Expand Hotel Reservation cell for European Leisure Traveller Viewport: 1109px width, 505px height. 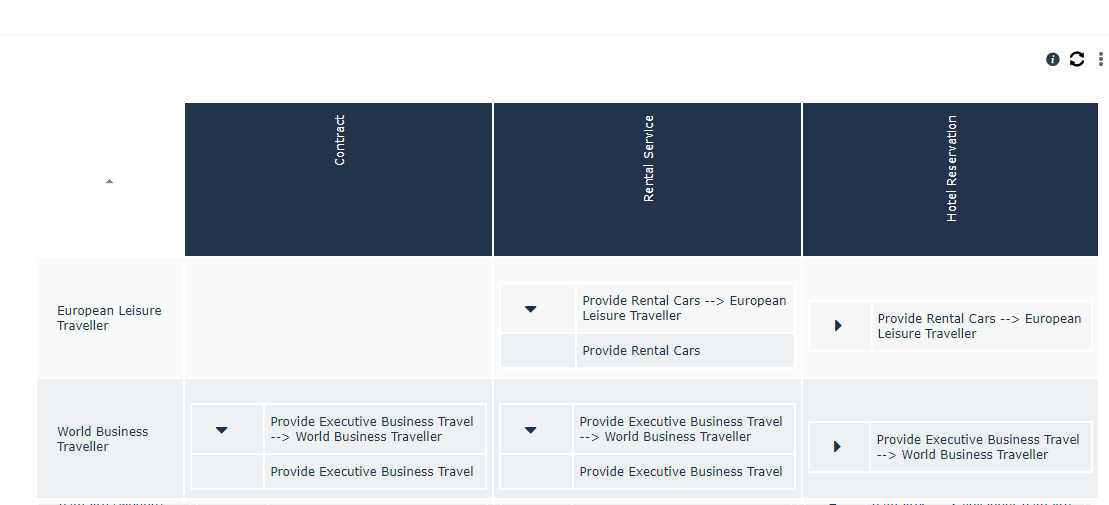click(838, 326)
